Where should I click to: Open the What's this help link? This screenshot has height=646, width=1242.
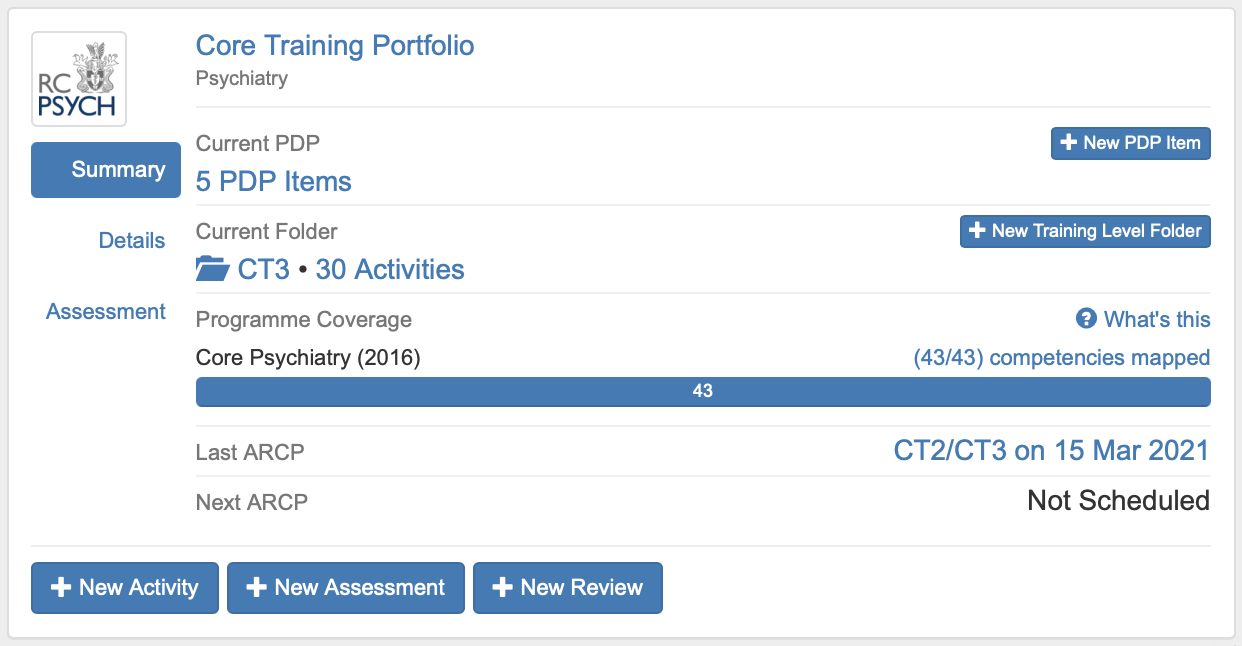[x=1157, y=319]
